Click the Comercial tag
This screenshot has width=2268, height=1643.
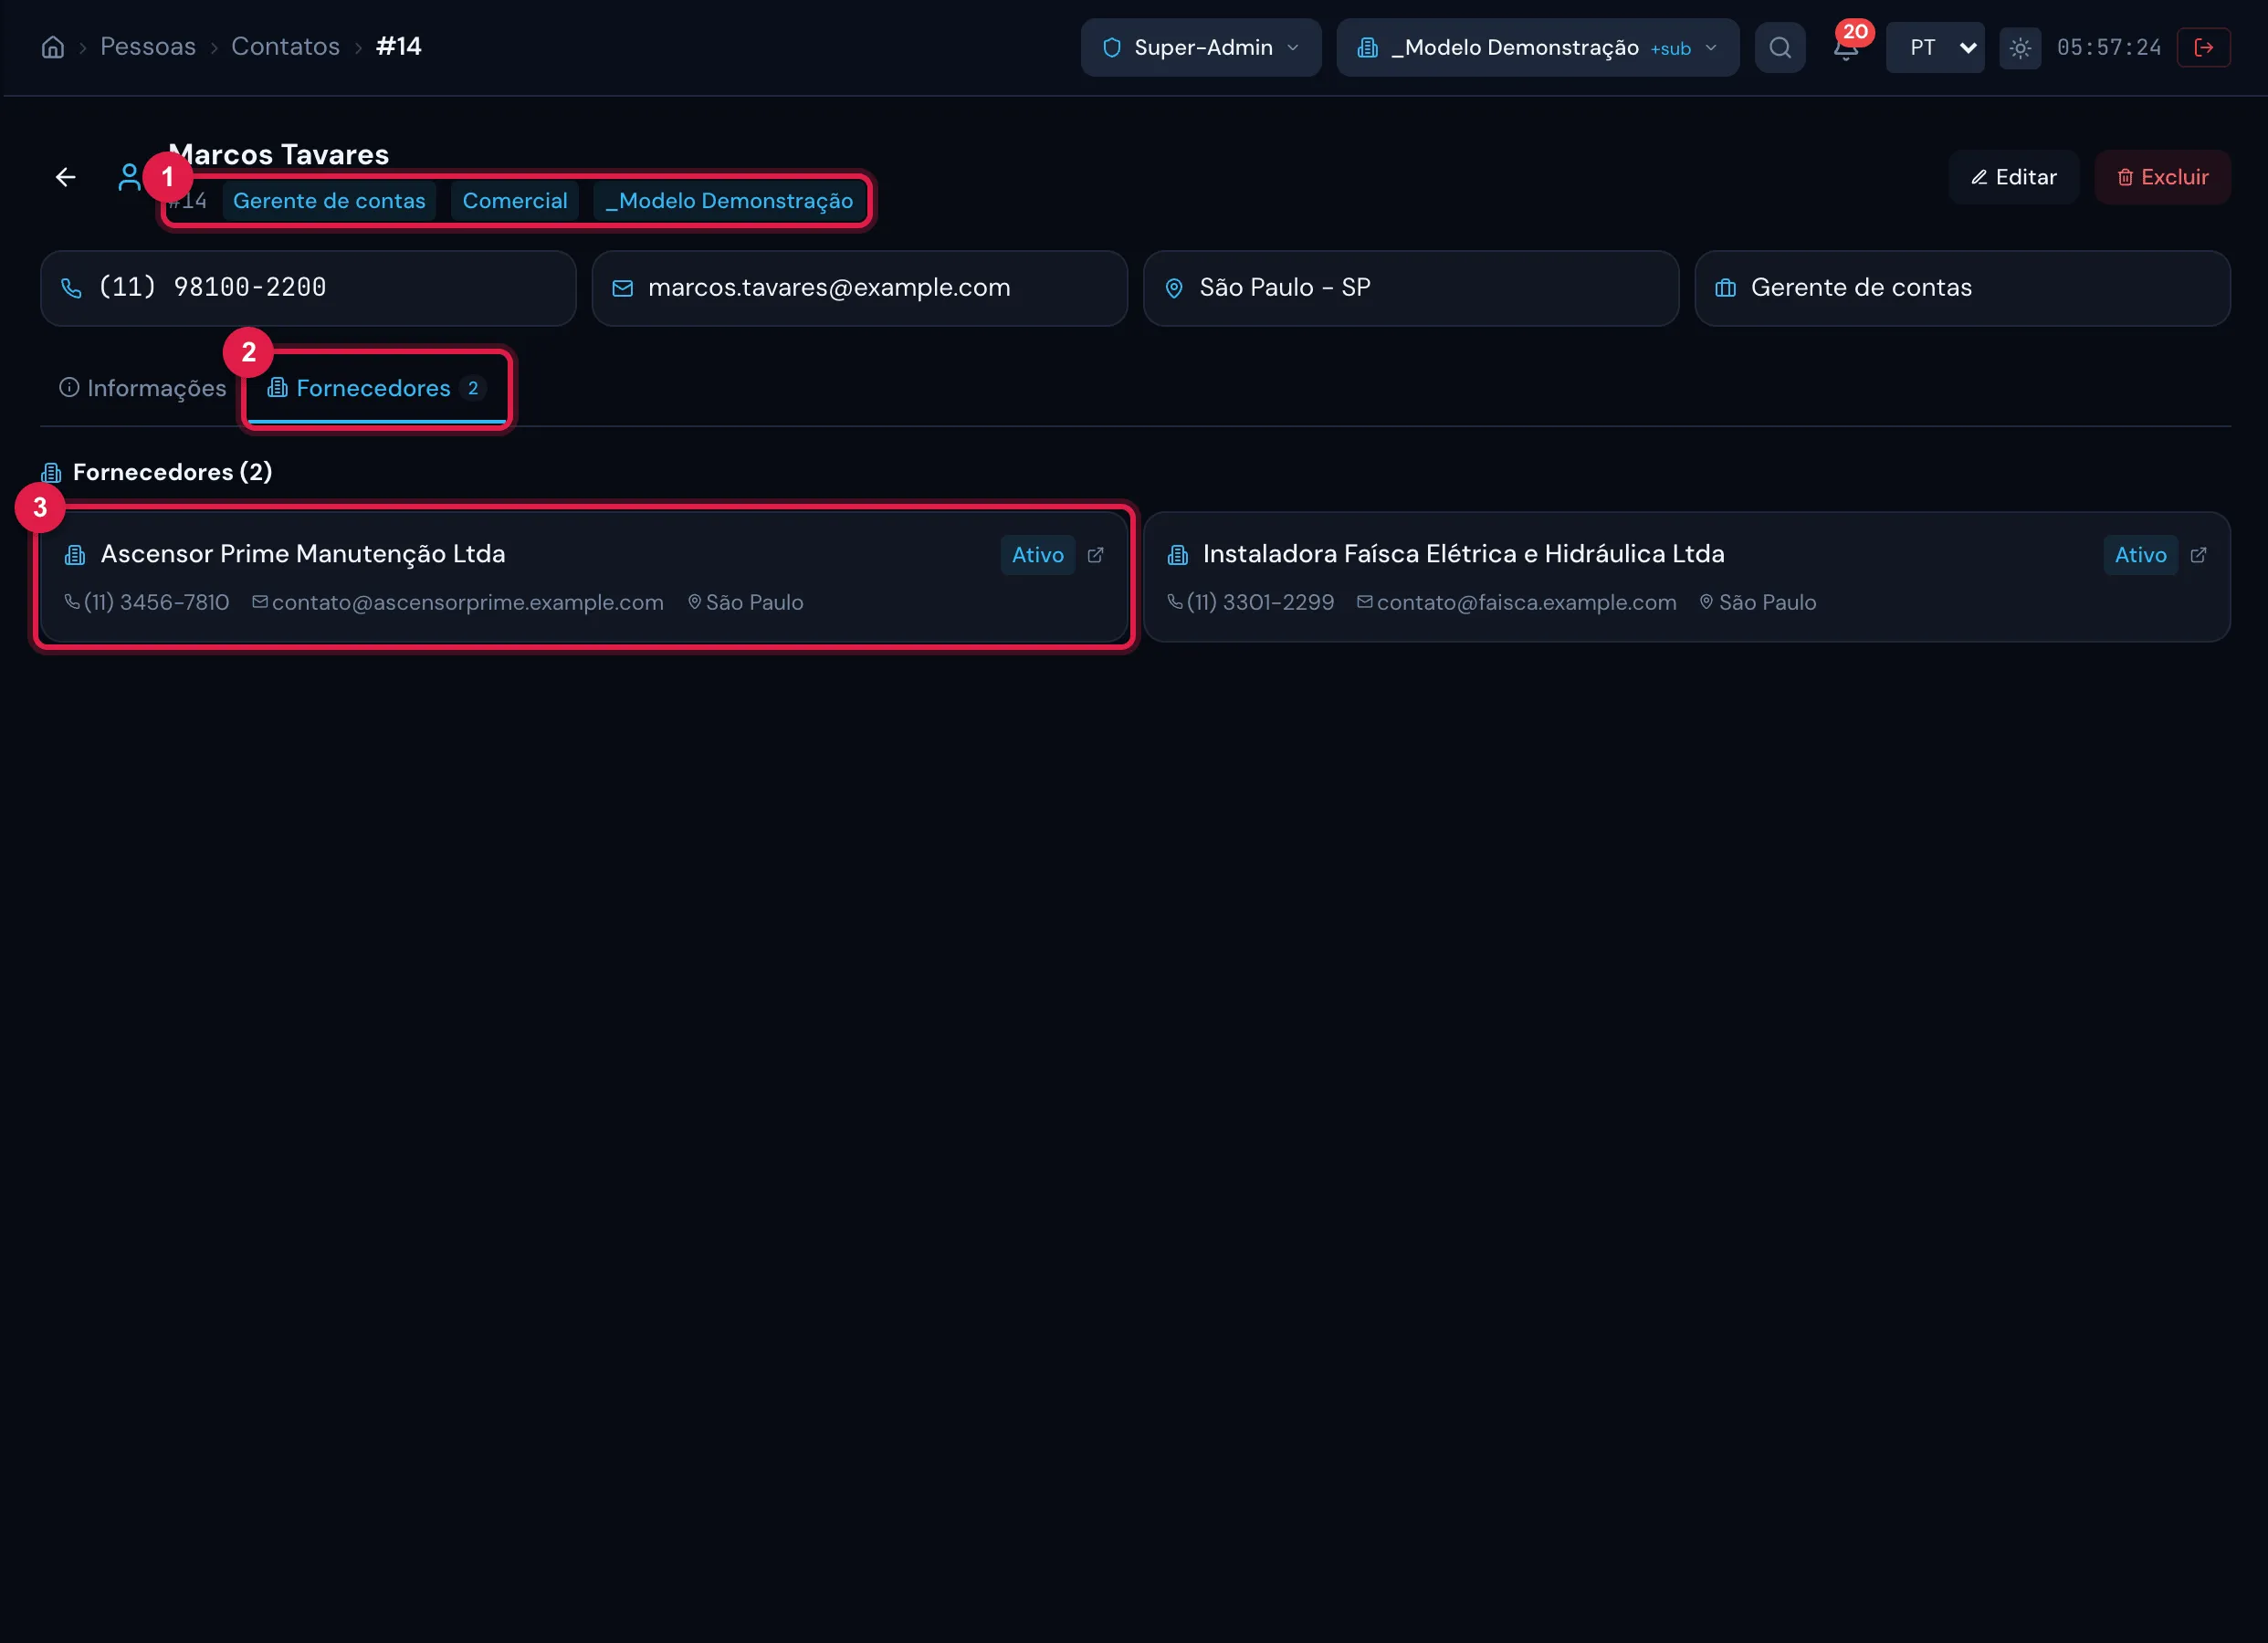pos(515,201)
